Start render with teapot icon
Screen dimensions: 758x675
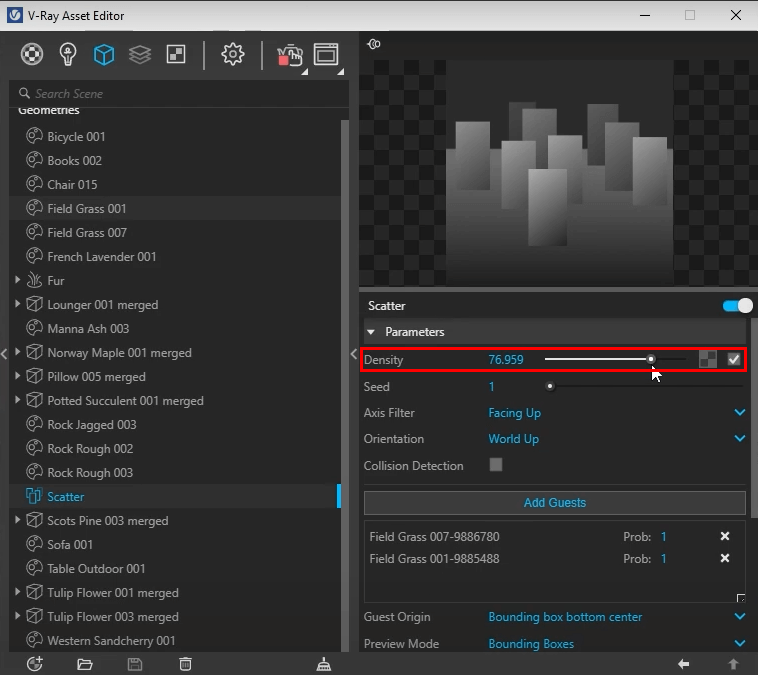(x=290, y=55)
